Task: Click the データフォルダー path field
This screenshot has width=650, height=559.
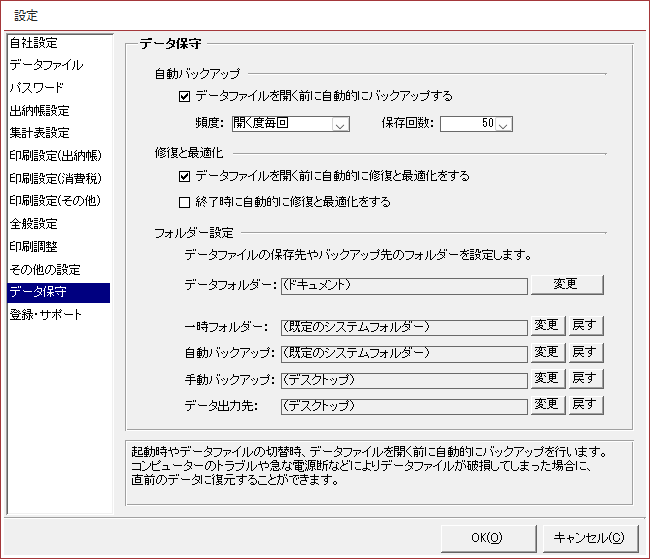Action: tap(403, 285)
